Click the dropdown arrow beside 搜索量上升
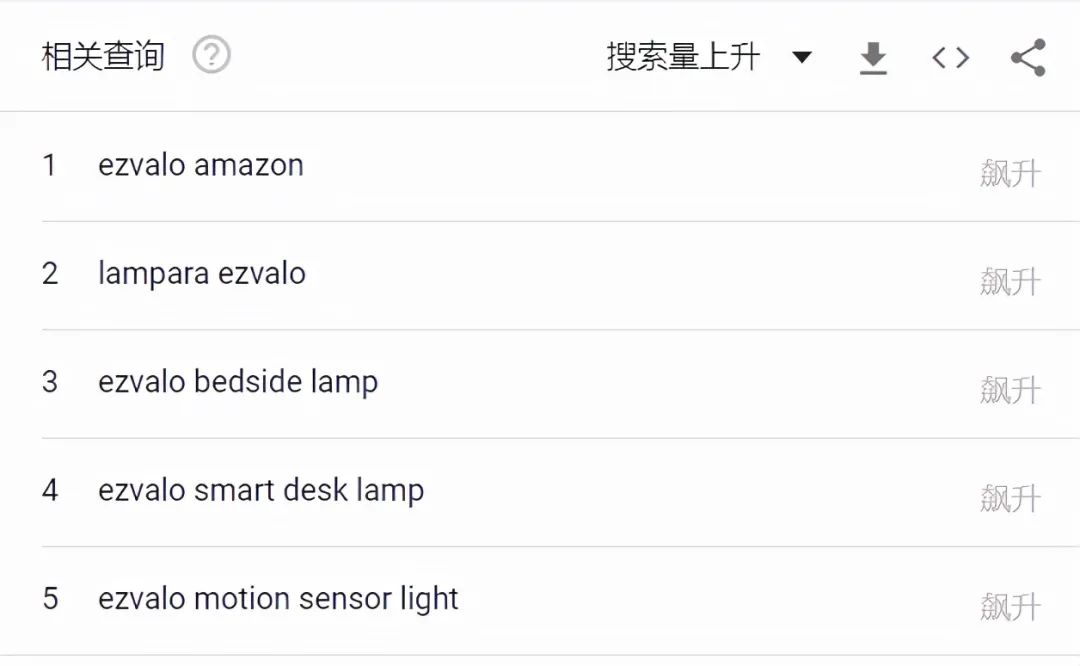Screen dimensions: 1080x666 801,57
